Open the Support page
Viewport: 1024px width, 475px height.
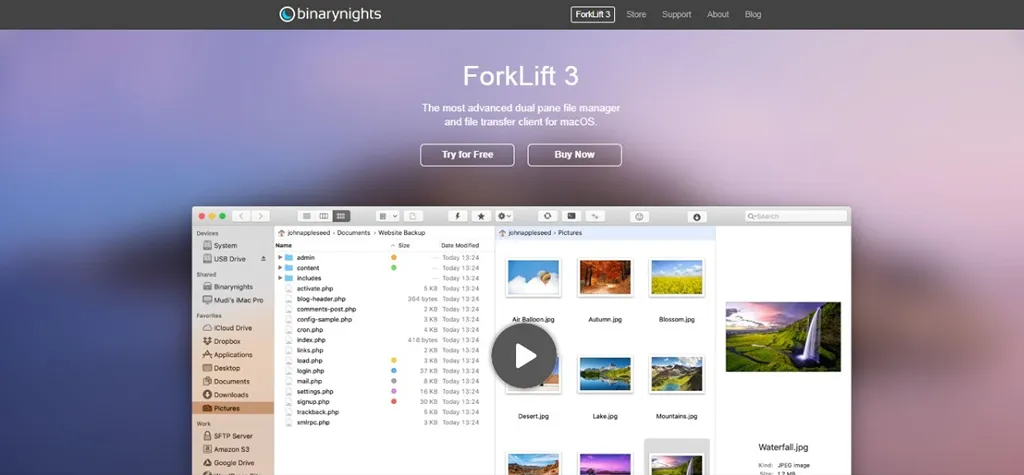coord(676,14)
